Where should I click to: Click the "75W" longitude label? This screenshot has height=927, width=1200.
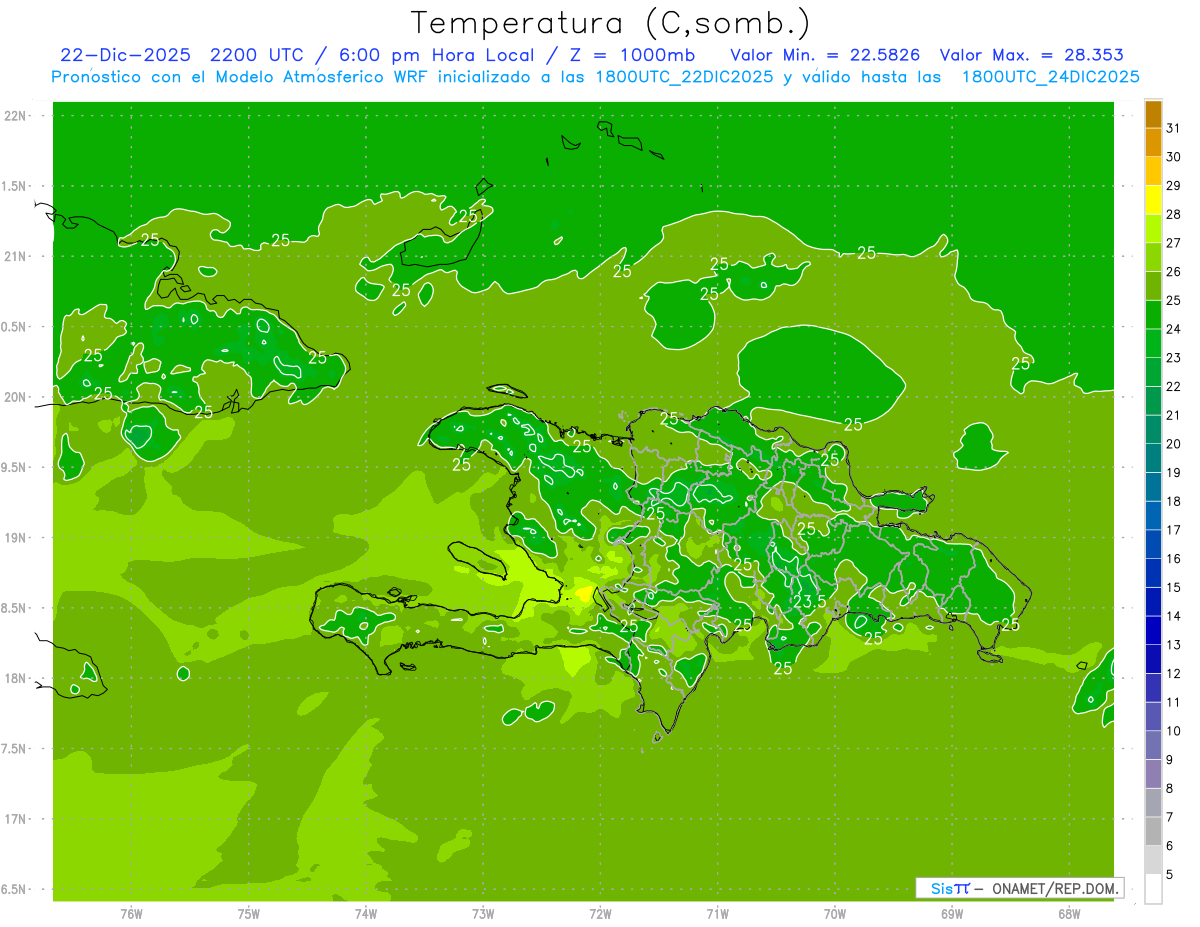coord(248,913)
